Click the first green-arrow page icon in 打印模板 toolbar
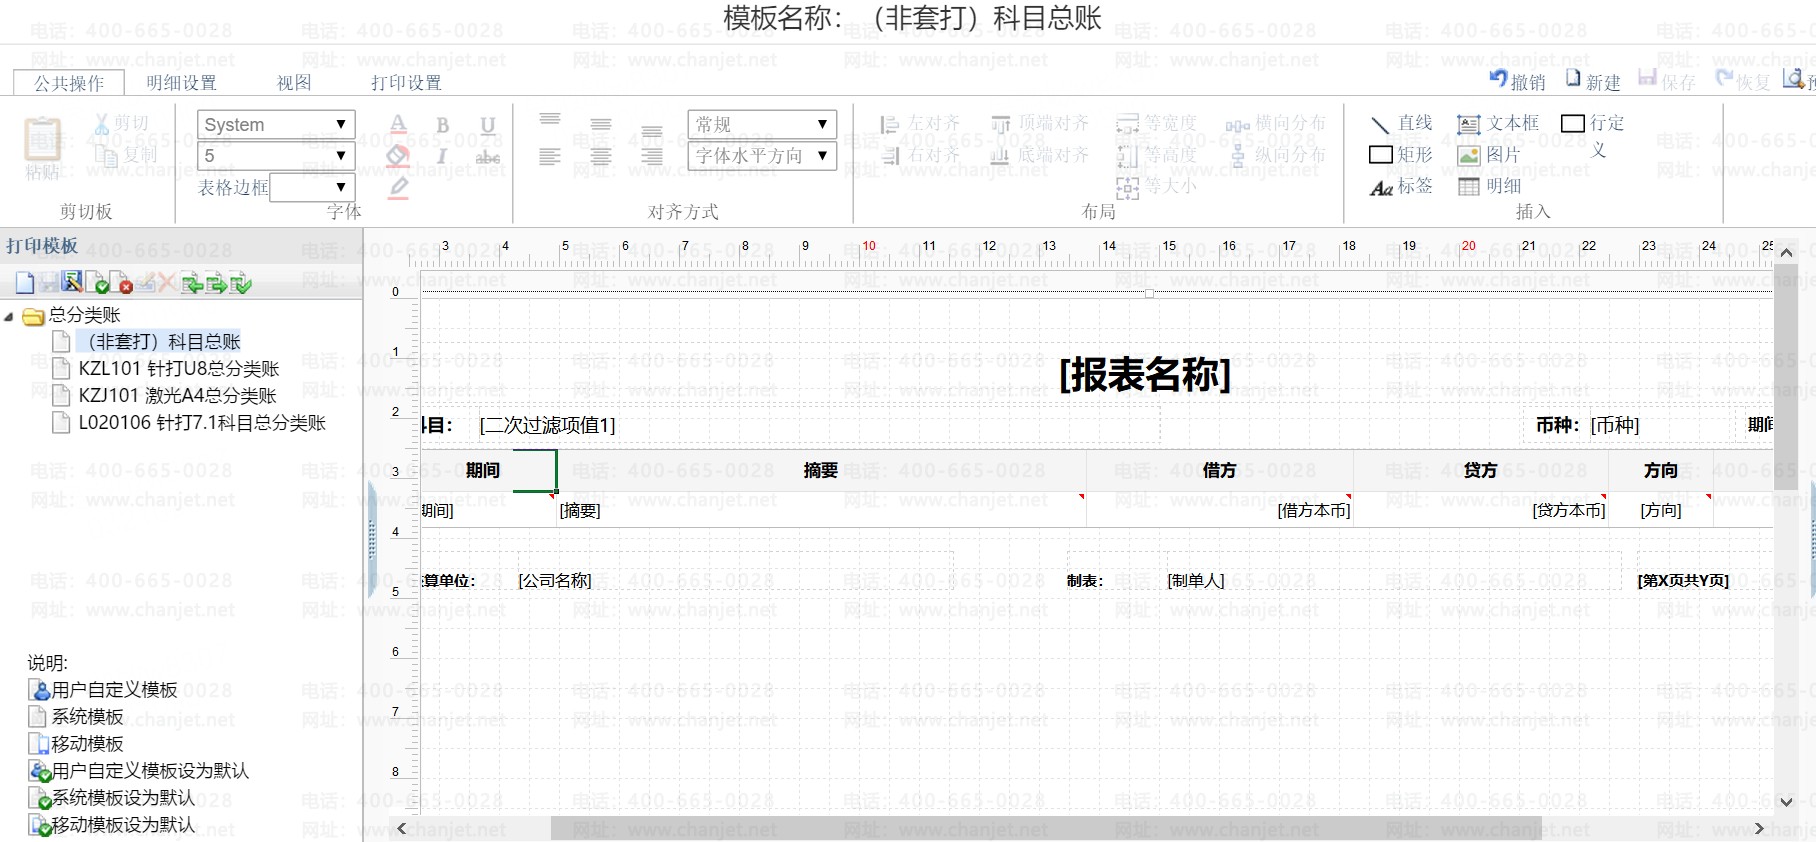The height and width of the screenshot is (842, 1816). [192, 283]
